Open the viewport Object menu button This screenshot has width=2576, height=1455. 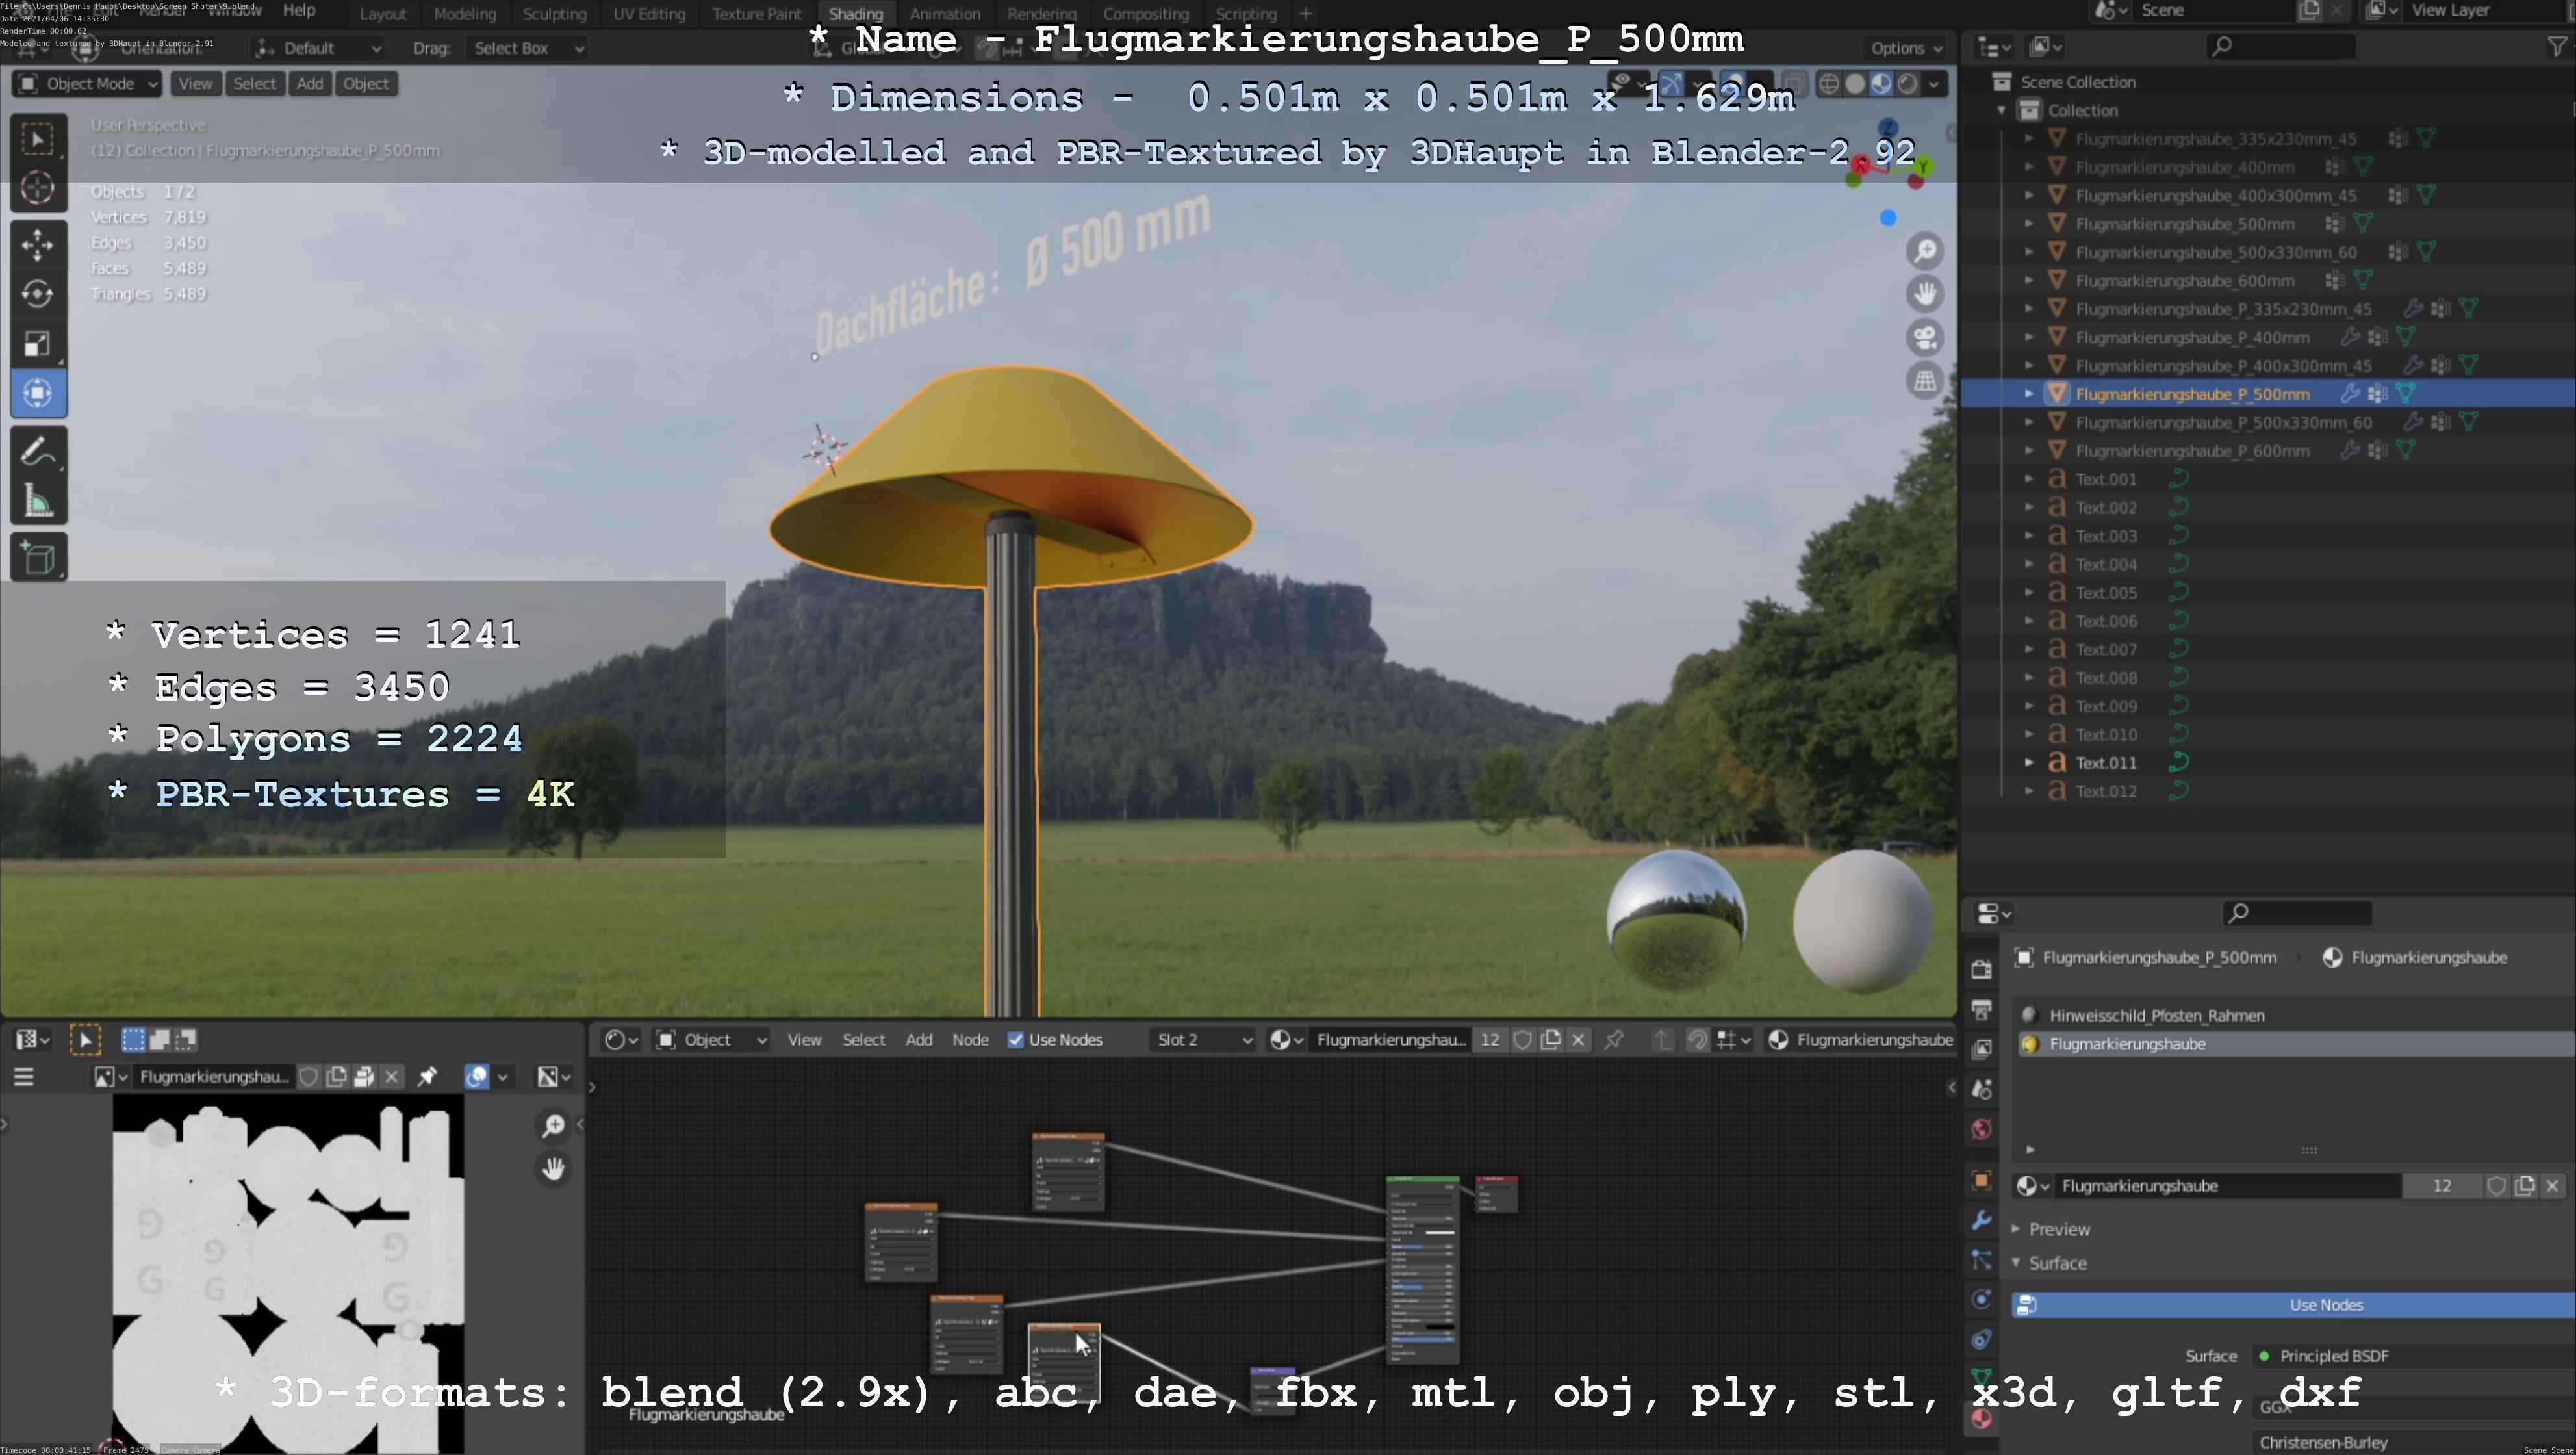click(365, 84)
